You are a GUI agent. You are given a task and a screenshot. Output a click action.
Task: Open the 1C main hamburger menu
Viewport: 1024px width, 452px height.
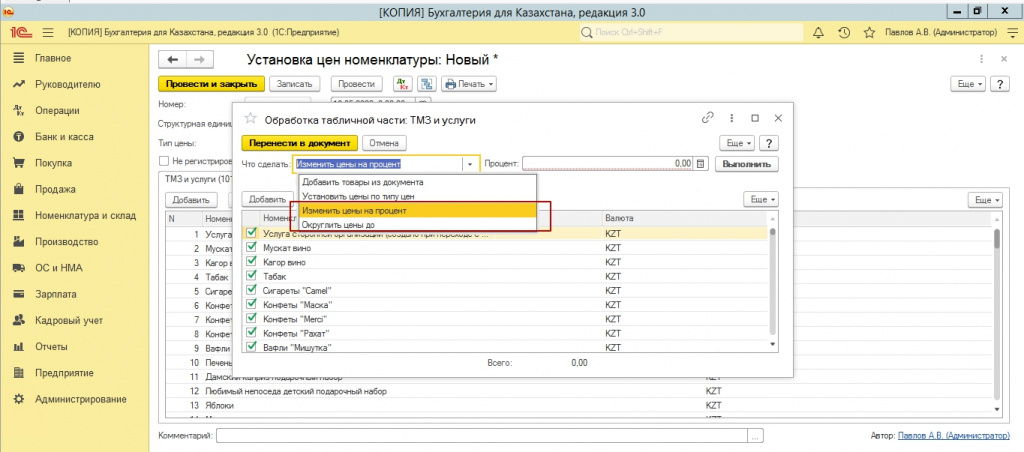pos(48,33)
